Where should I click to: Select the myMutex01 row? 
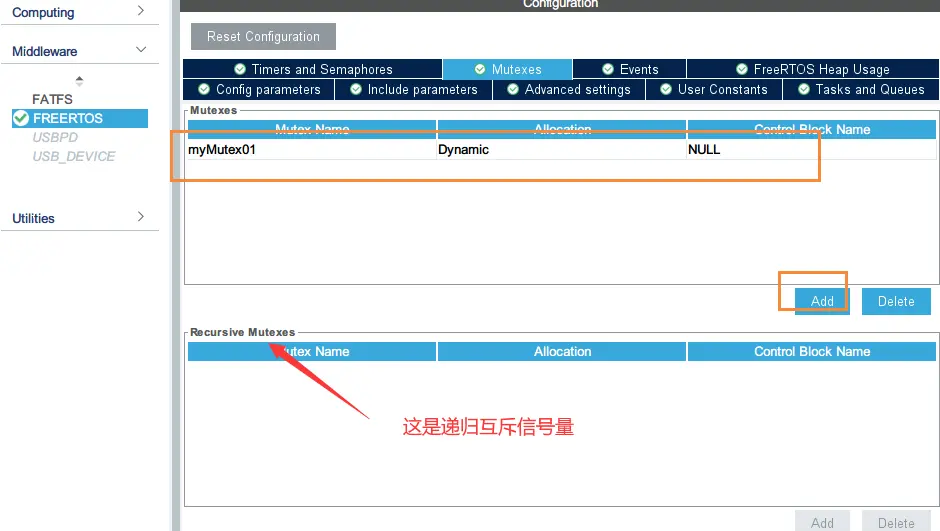click(230, 149)
